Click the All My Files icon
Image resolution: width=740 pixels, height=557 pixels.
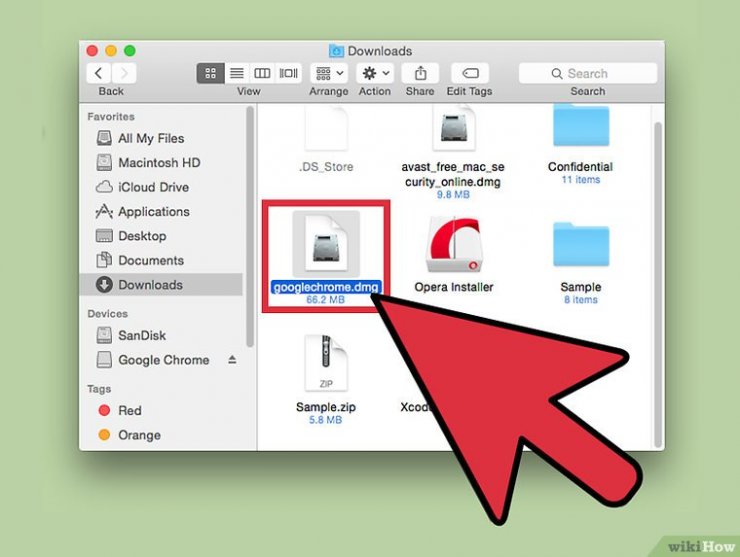[x=104, y=138]
